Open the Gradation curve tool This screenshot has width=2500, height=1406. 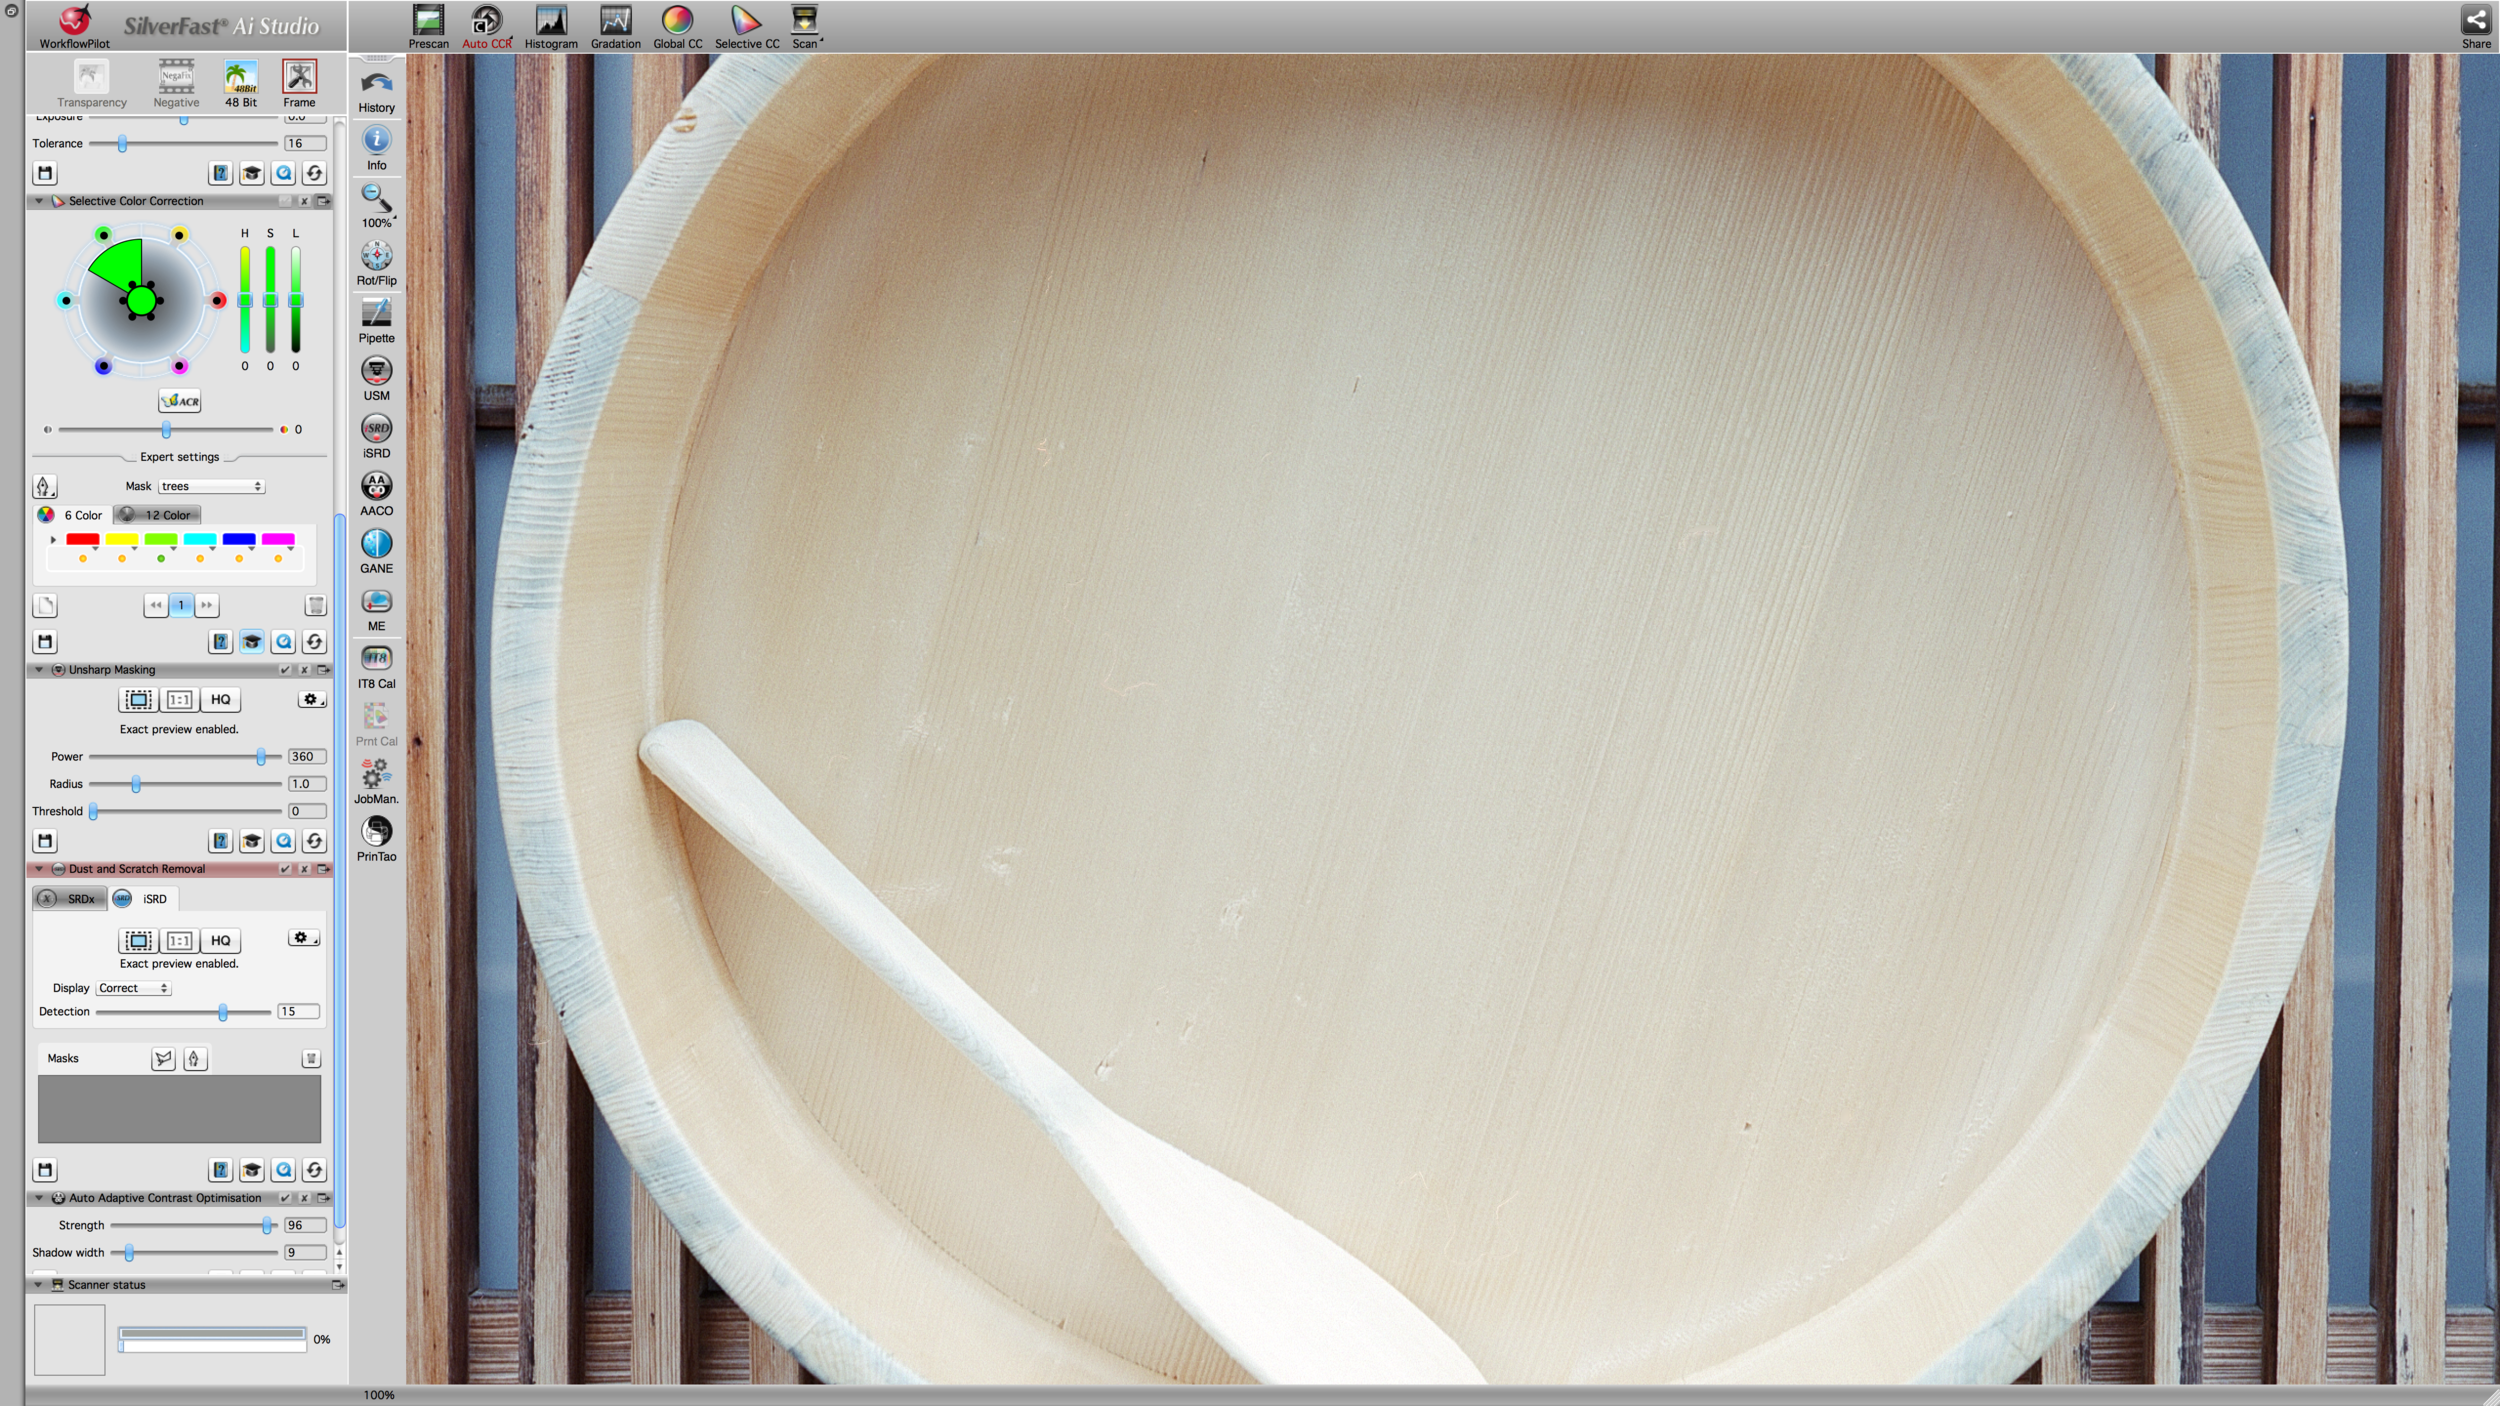point(615,26)
